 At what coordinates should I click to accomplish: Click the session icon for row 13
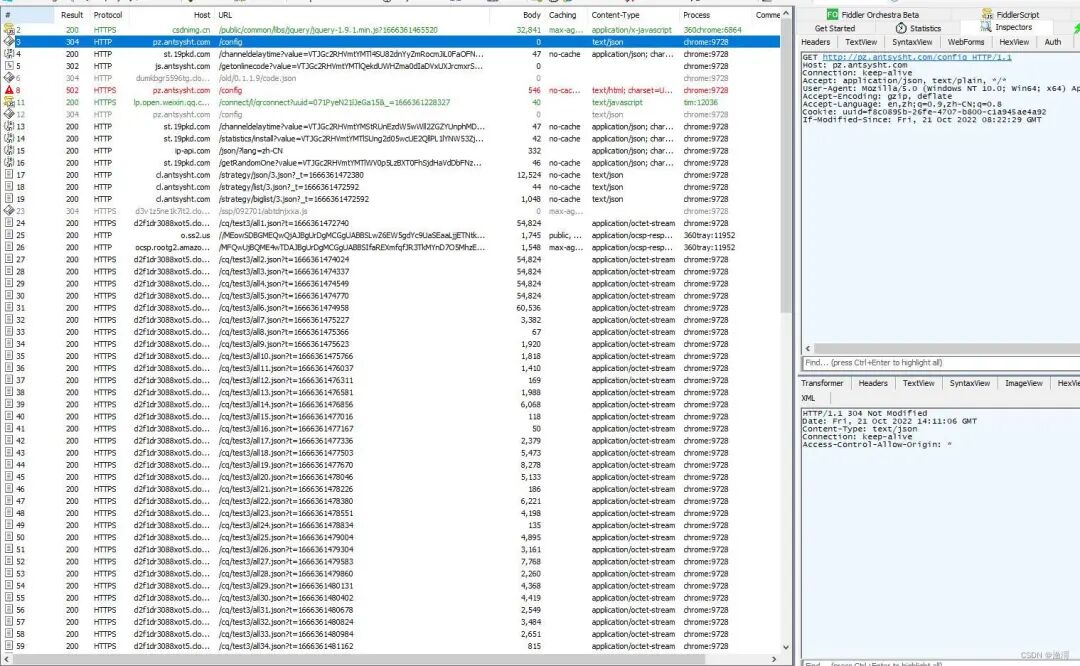tap(9, 127)
